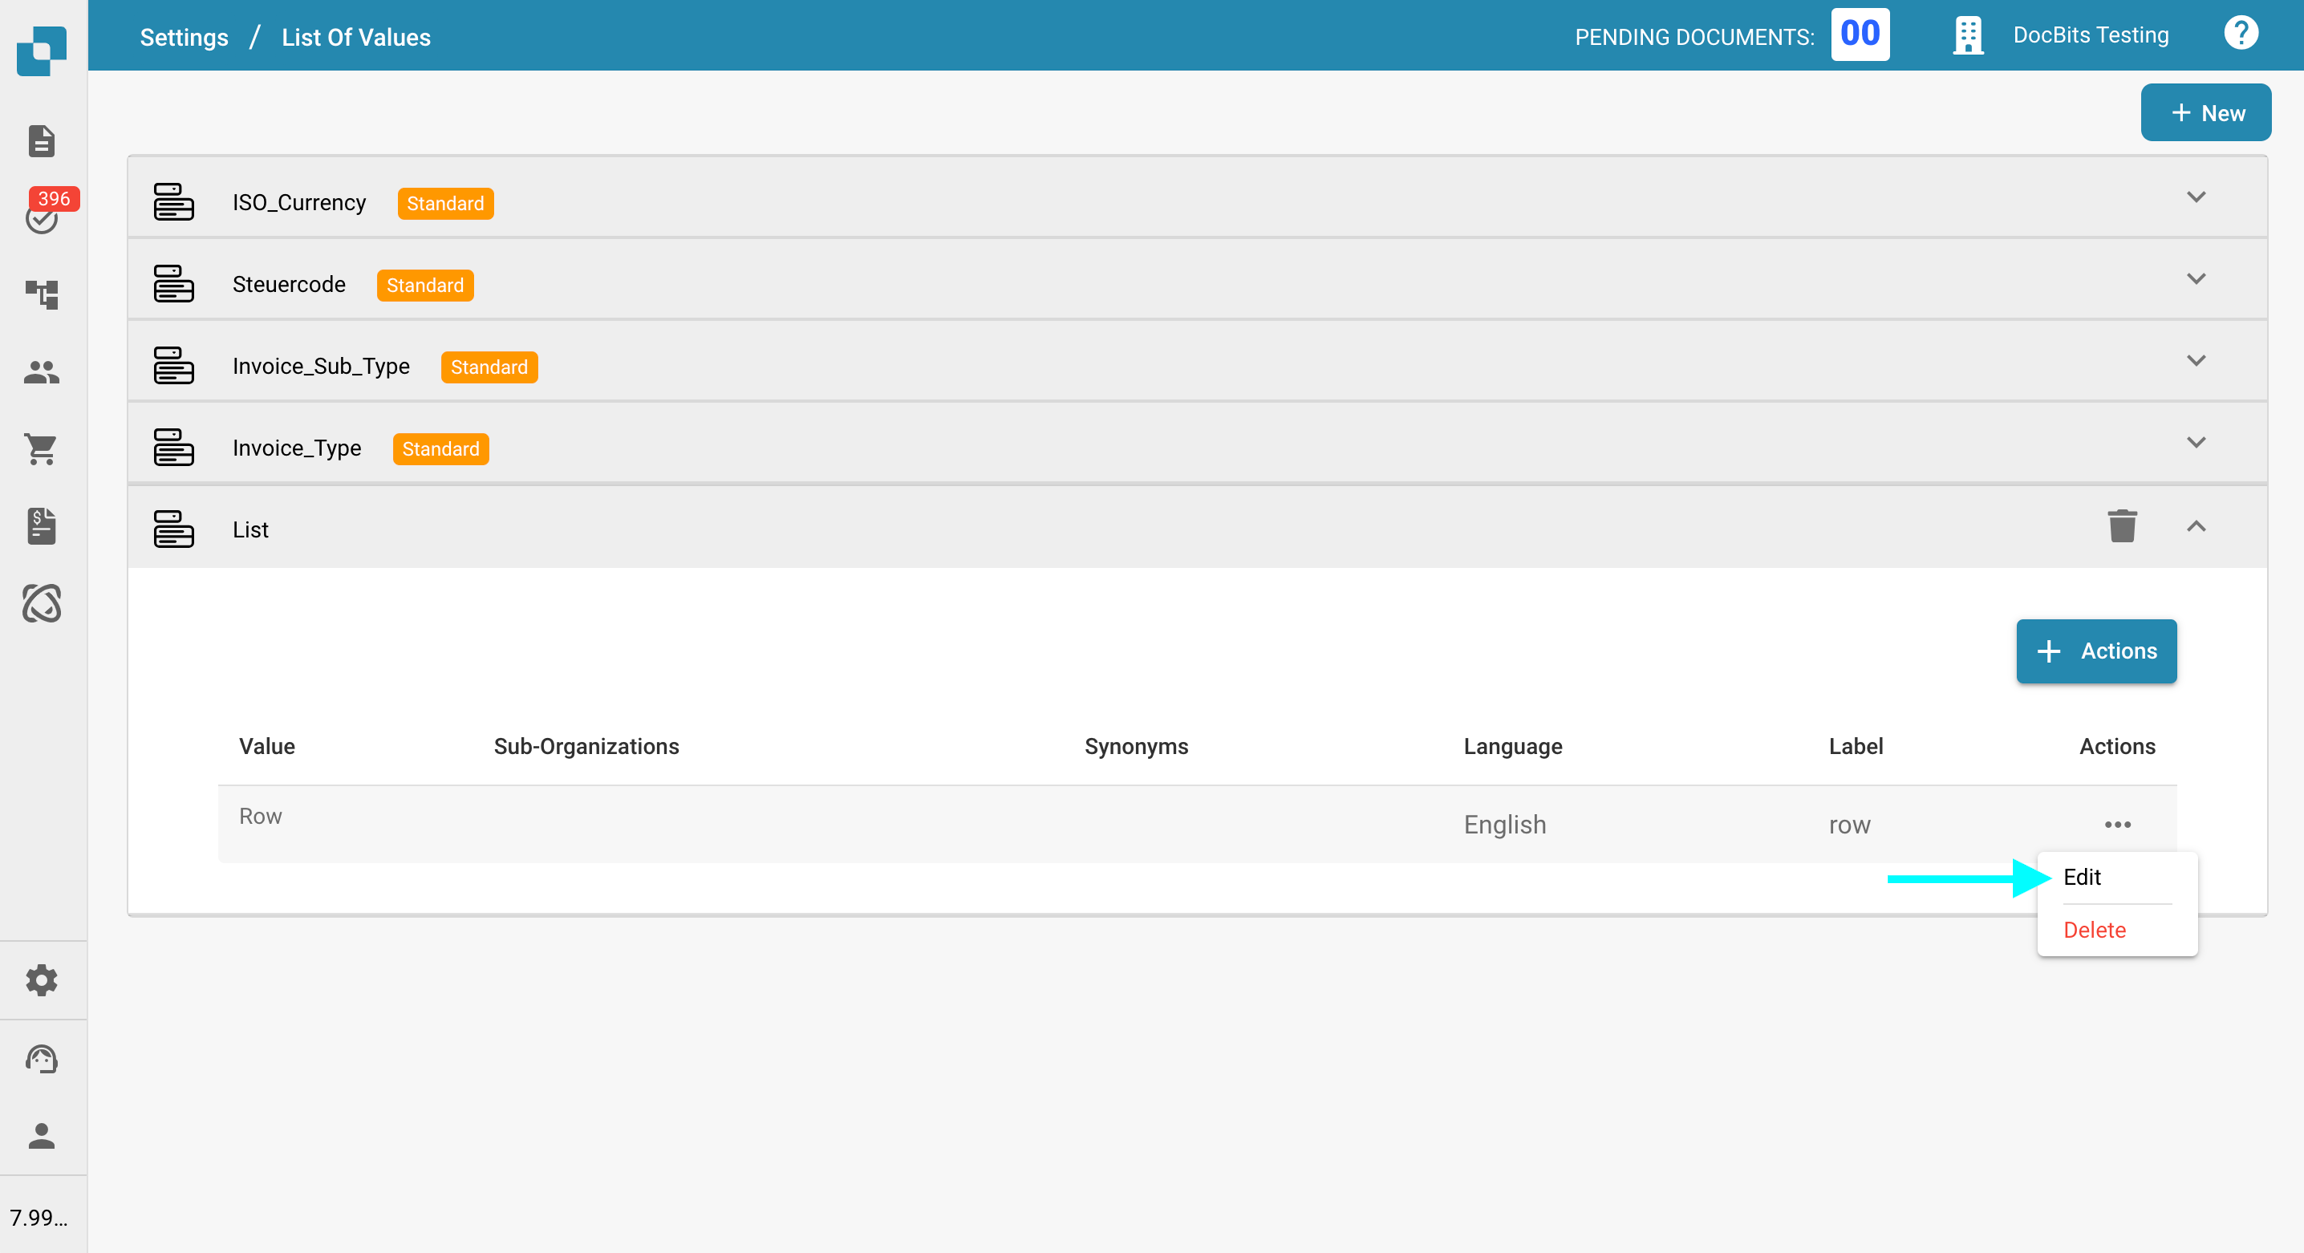Image resolution: width=2304 pixels, height=1253 pixels.
Task: Expand the ISO_Currency list
Action: pyautogui.click(x=2196, y=197)
